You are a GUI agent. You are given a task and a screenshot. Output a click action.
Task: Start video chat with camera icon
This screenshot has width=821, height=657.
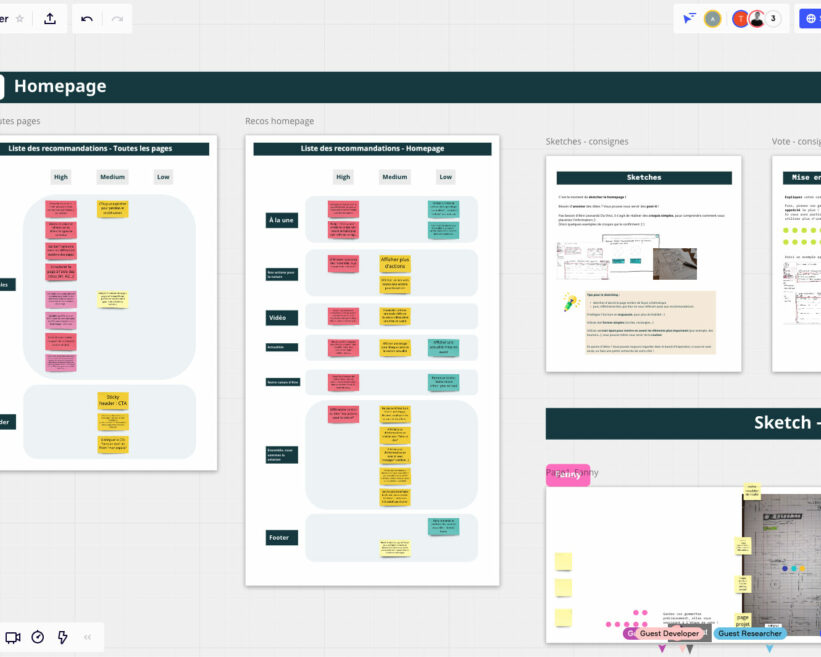(x=13, y=637)
